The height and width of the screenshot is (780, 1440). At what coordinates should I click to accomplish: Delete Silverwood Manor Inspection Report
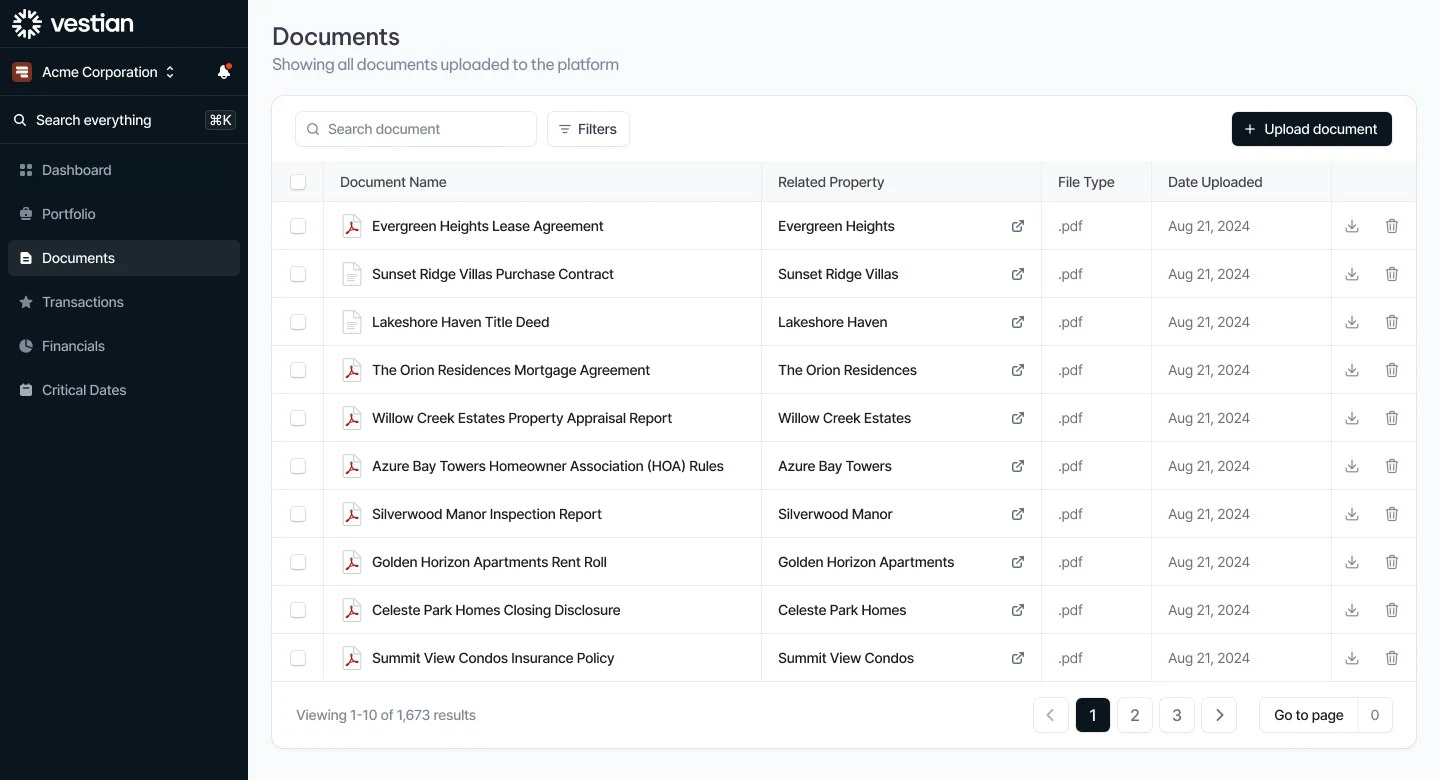tap(1392, 514)
